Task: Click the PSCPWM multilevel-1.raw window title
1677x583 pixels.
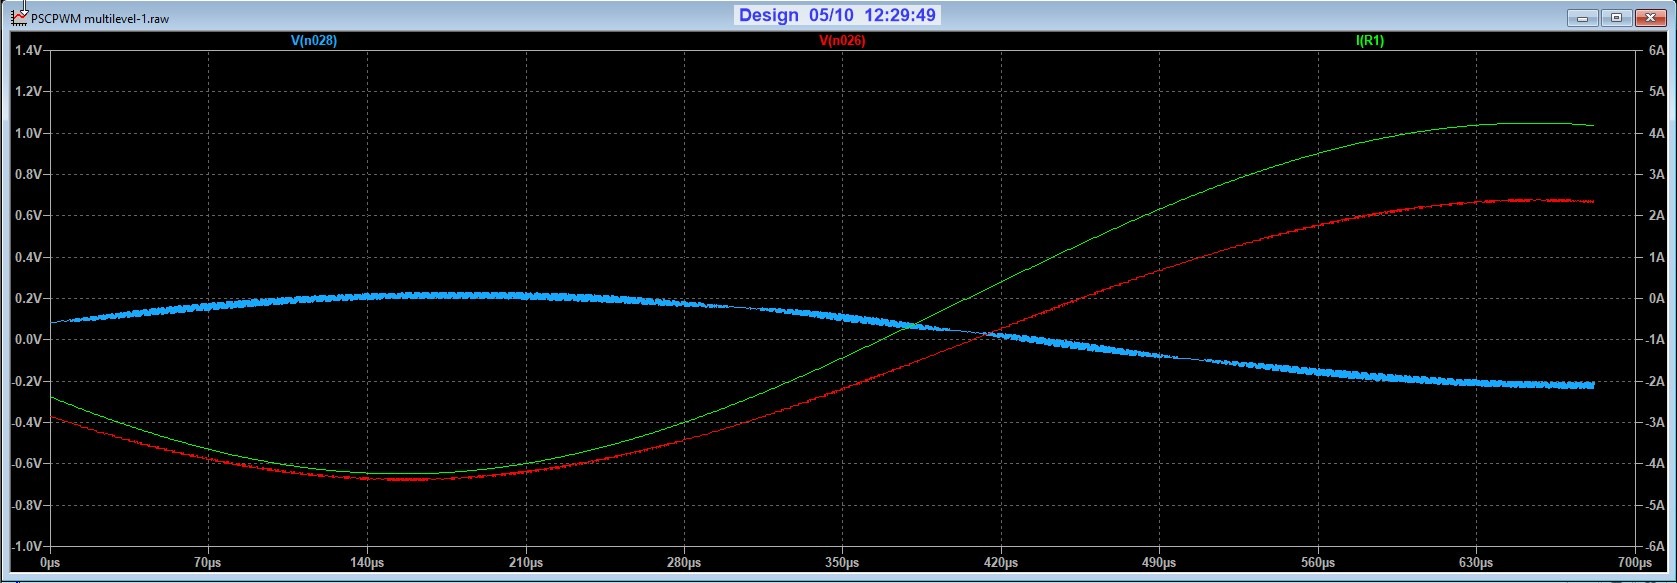Action: (x=100, y=18)
